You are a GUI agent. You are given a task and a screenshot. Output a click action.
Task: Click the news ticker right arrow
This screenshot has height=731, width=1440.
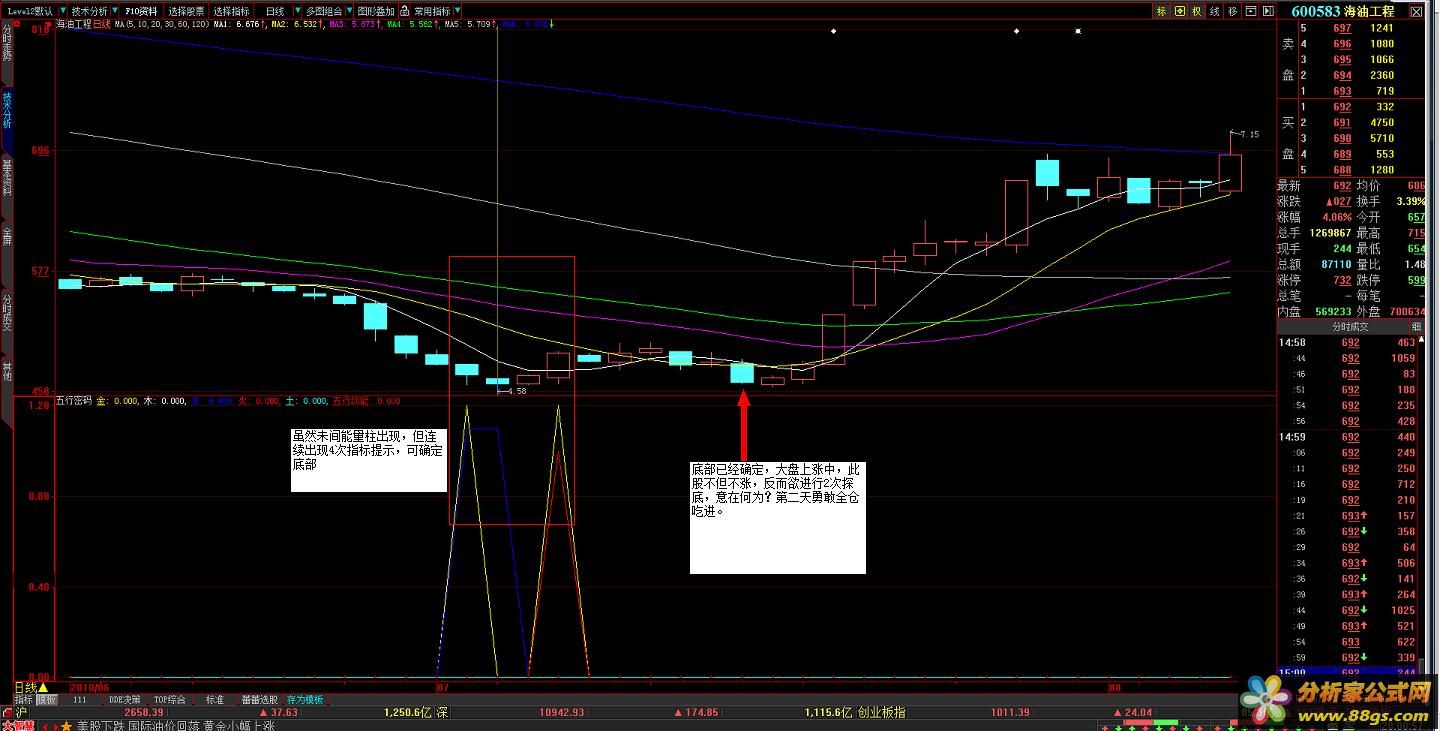(x=56, y=726)
